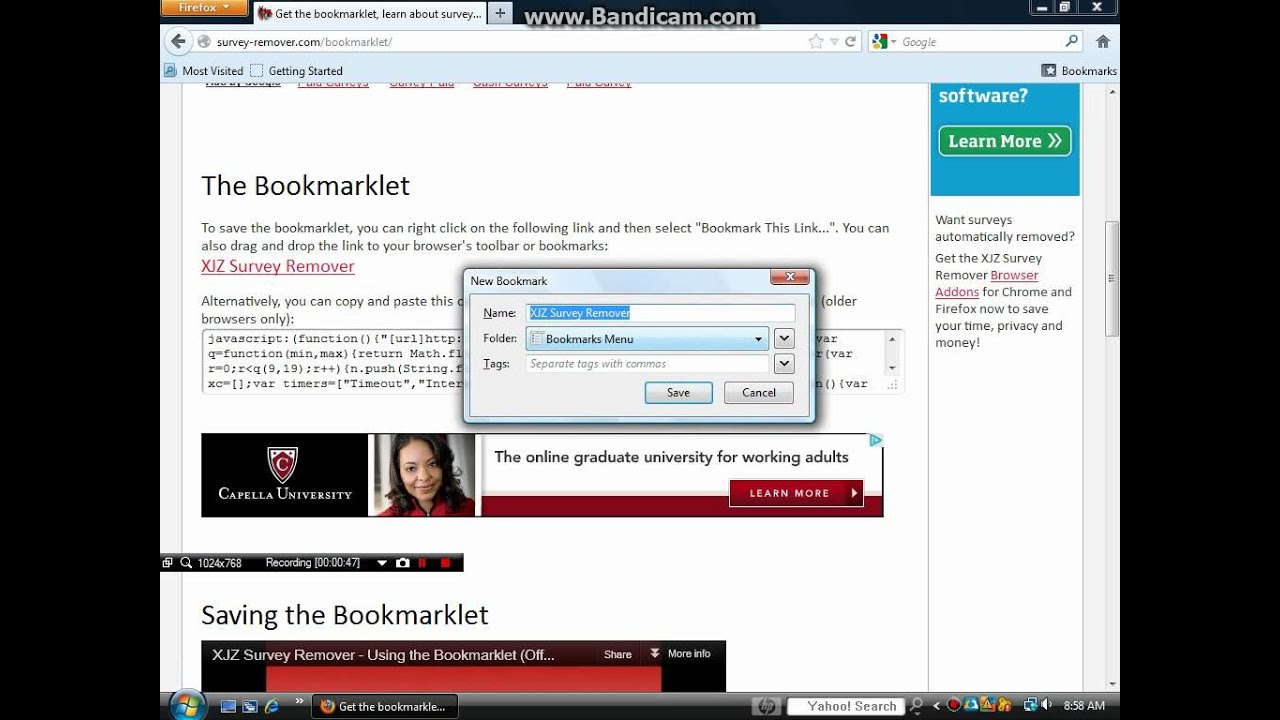Open the Google search engine selector

tap(881, 42)
